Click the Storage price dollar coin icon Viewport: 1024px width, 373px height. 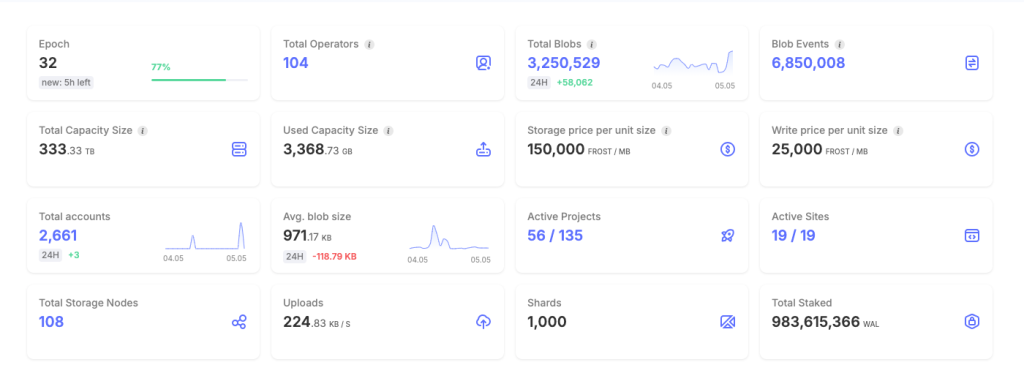click(x=728, y=150)
